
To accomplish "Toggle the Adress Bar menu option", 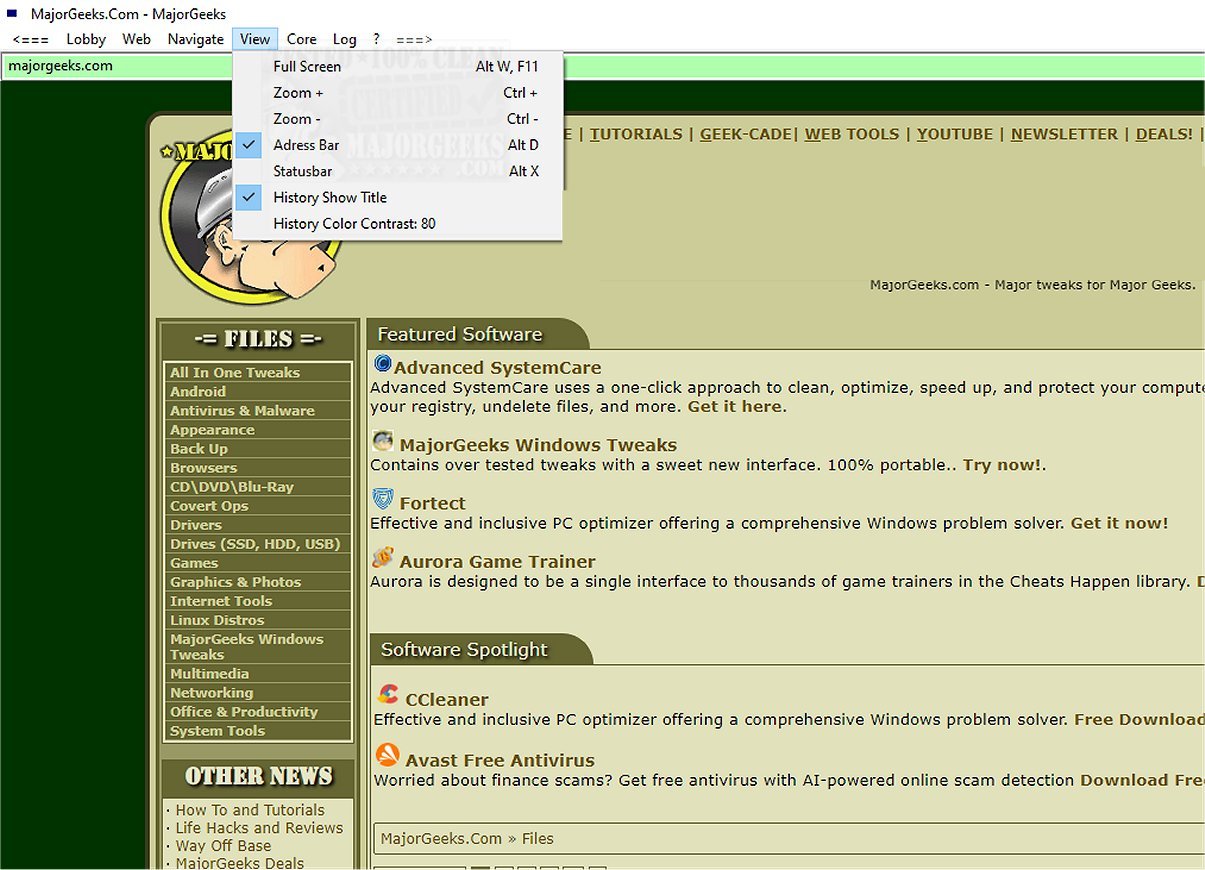I will point(398,145).
